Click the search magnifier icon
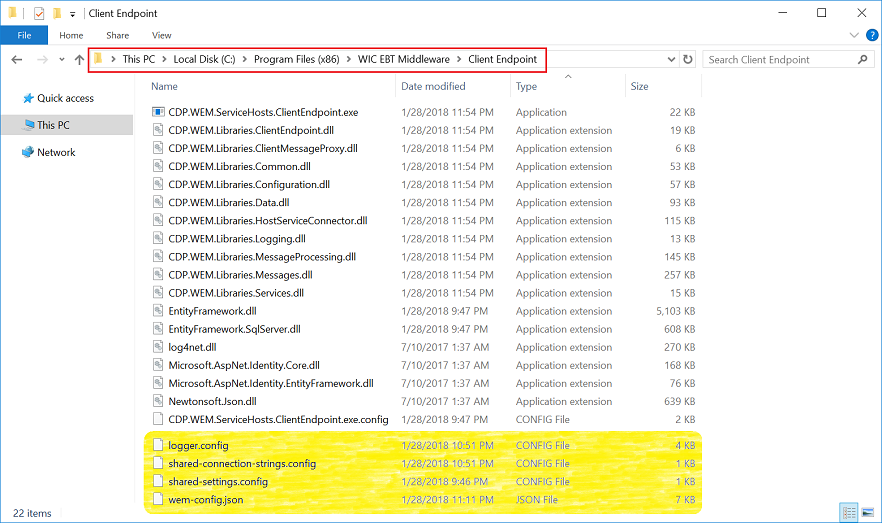This screenshot has height=523, width=882. click(x=862, y=60)
